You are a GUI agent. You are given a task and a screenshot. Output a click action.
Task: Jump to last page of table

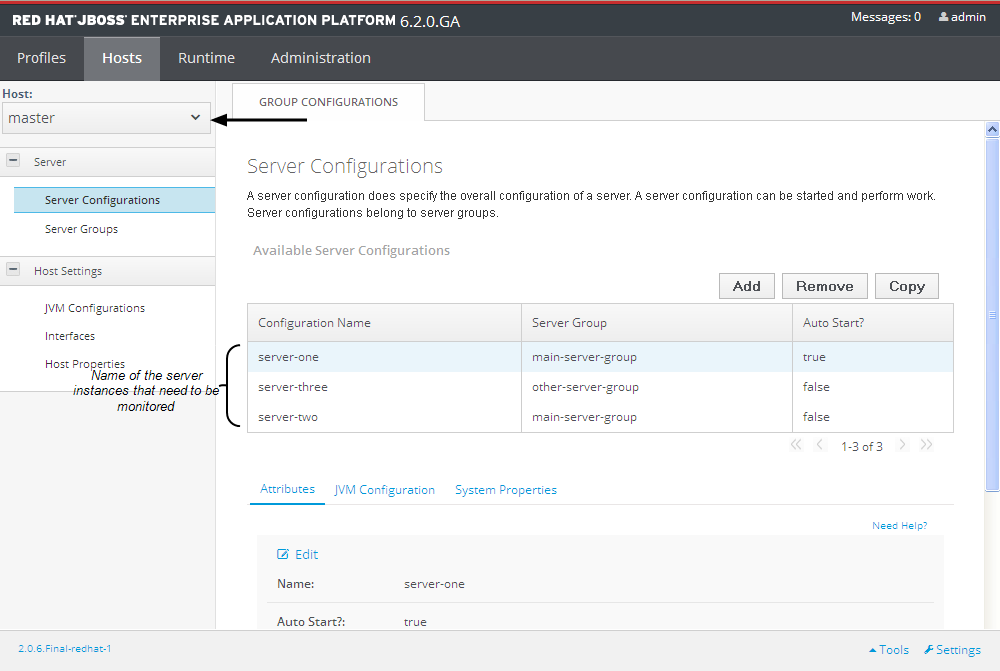[x=926, y=445]
